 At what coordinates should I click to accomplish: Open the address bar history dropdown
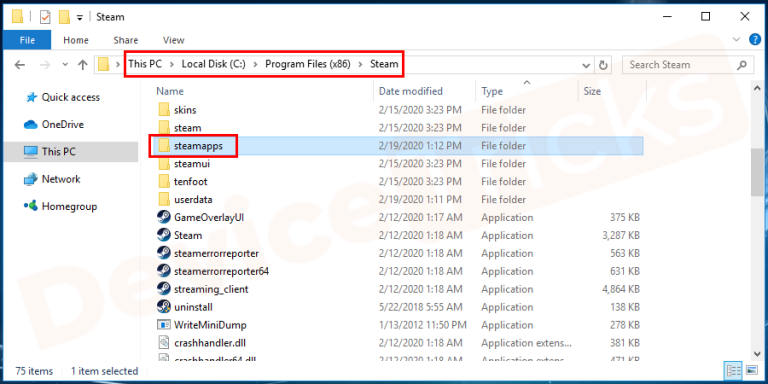(585, 65)
